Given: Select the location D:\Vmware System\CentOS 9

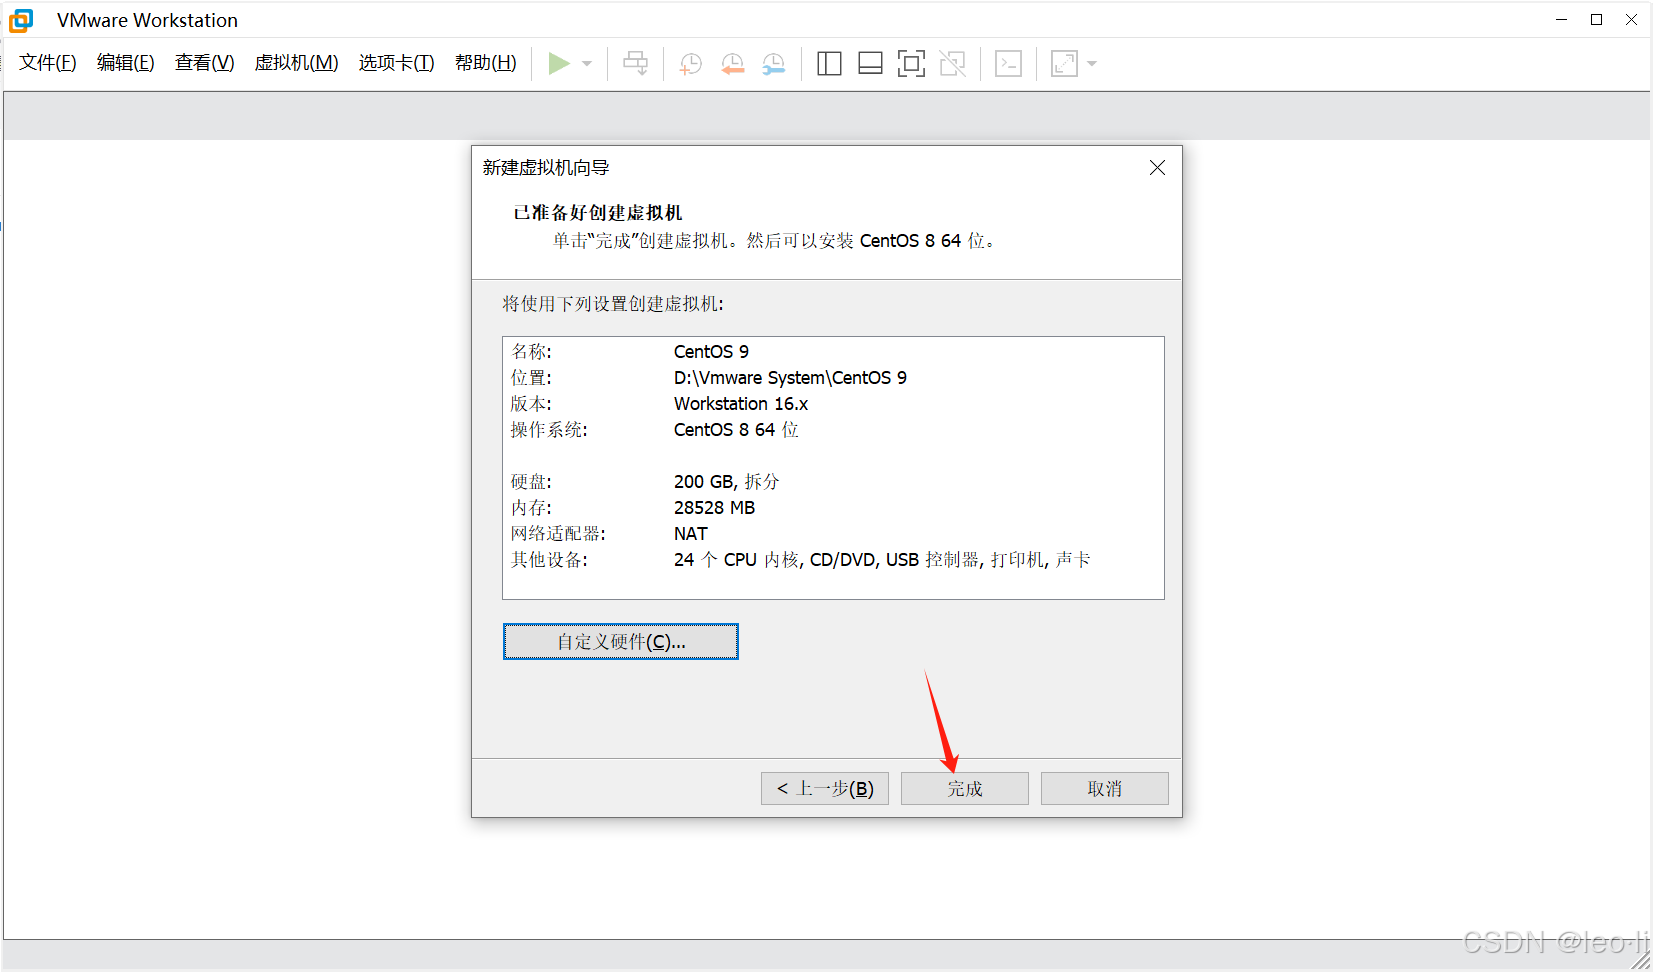Looking at the screenshot, I should (790, 378).
